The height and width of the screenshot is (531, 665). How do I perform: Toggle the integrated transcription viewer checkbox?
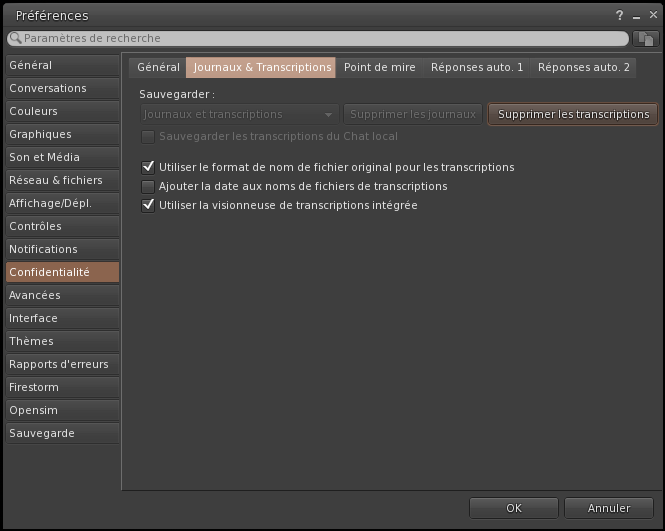click(149, 205)
